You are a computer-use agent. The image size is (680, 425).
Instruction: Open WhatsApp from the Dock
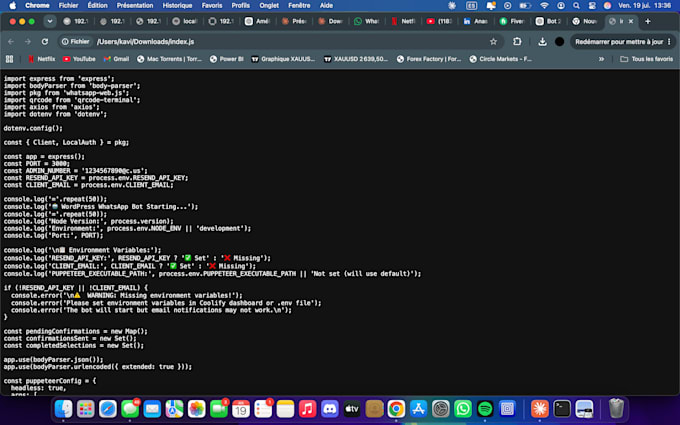point(463,409)
